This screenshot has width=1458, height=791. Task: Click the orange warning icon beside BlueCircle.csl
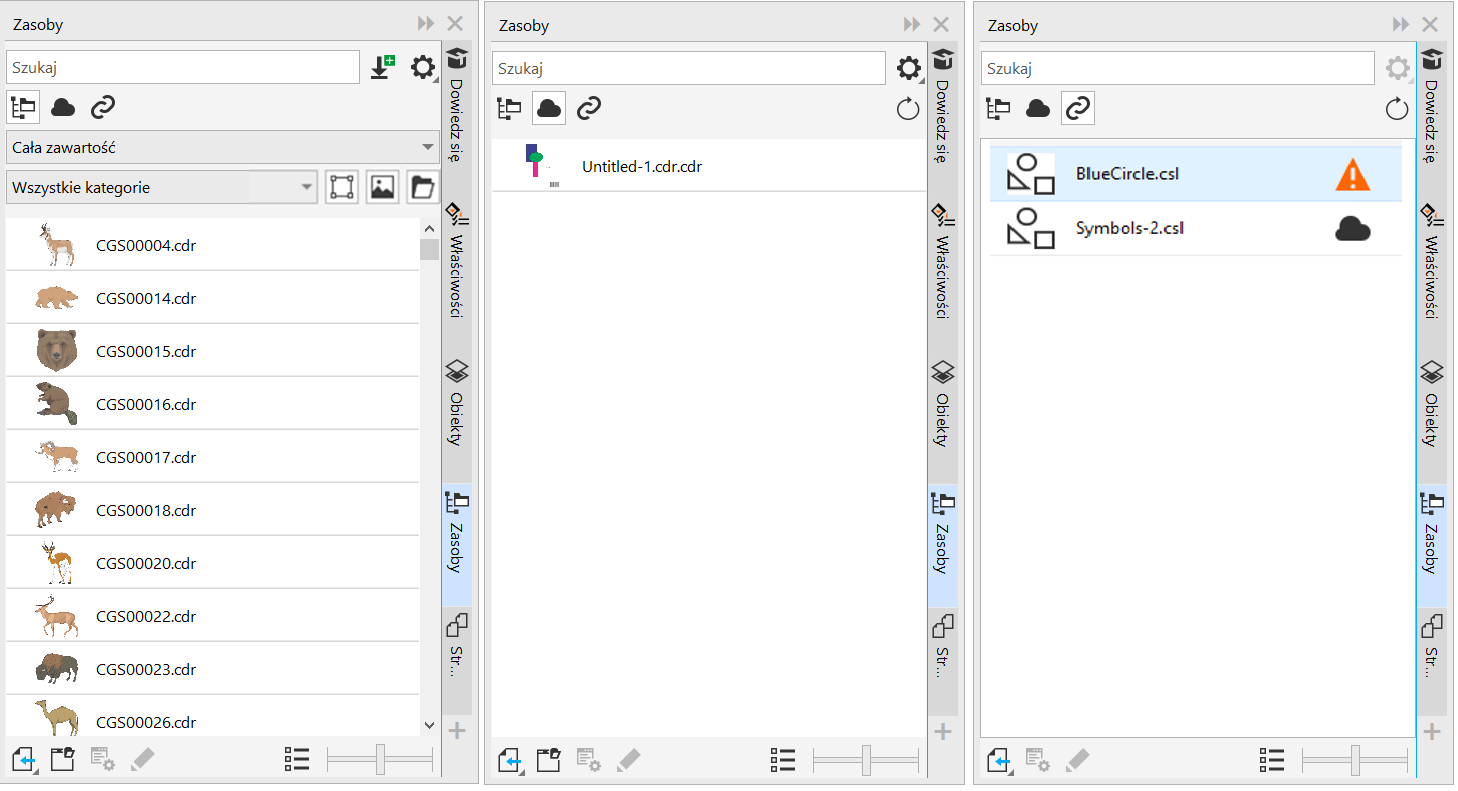click(1352, 175)
